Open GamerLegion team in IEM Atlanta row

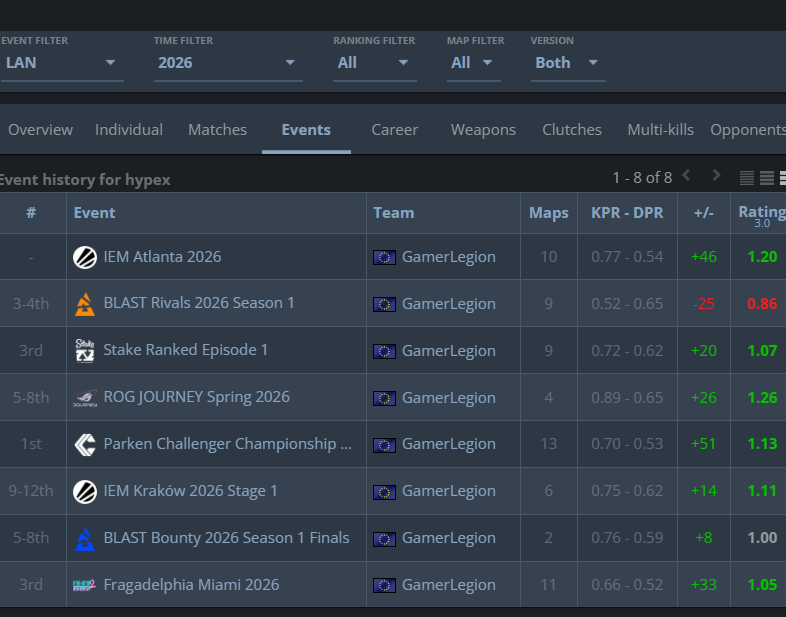pyautogui.click(x=449, y=257)
